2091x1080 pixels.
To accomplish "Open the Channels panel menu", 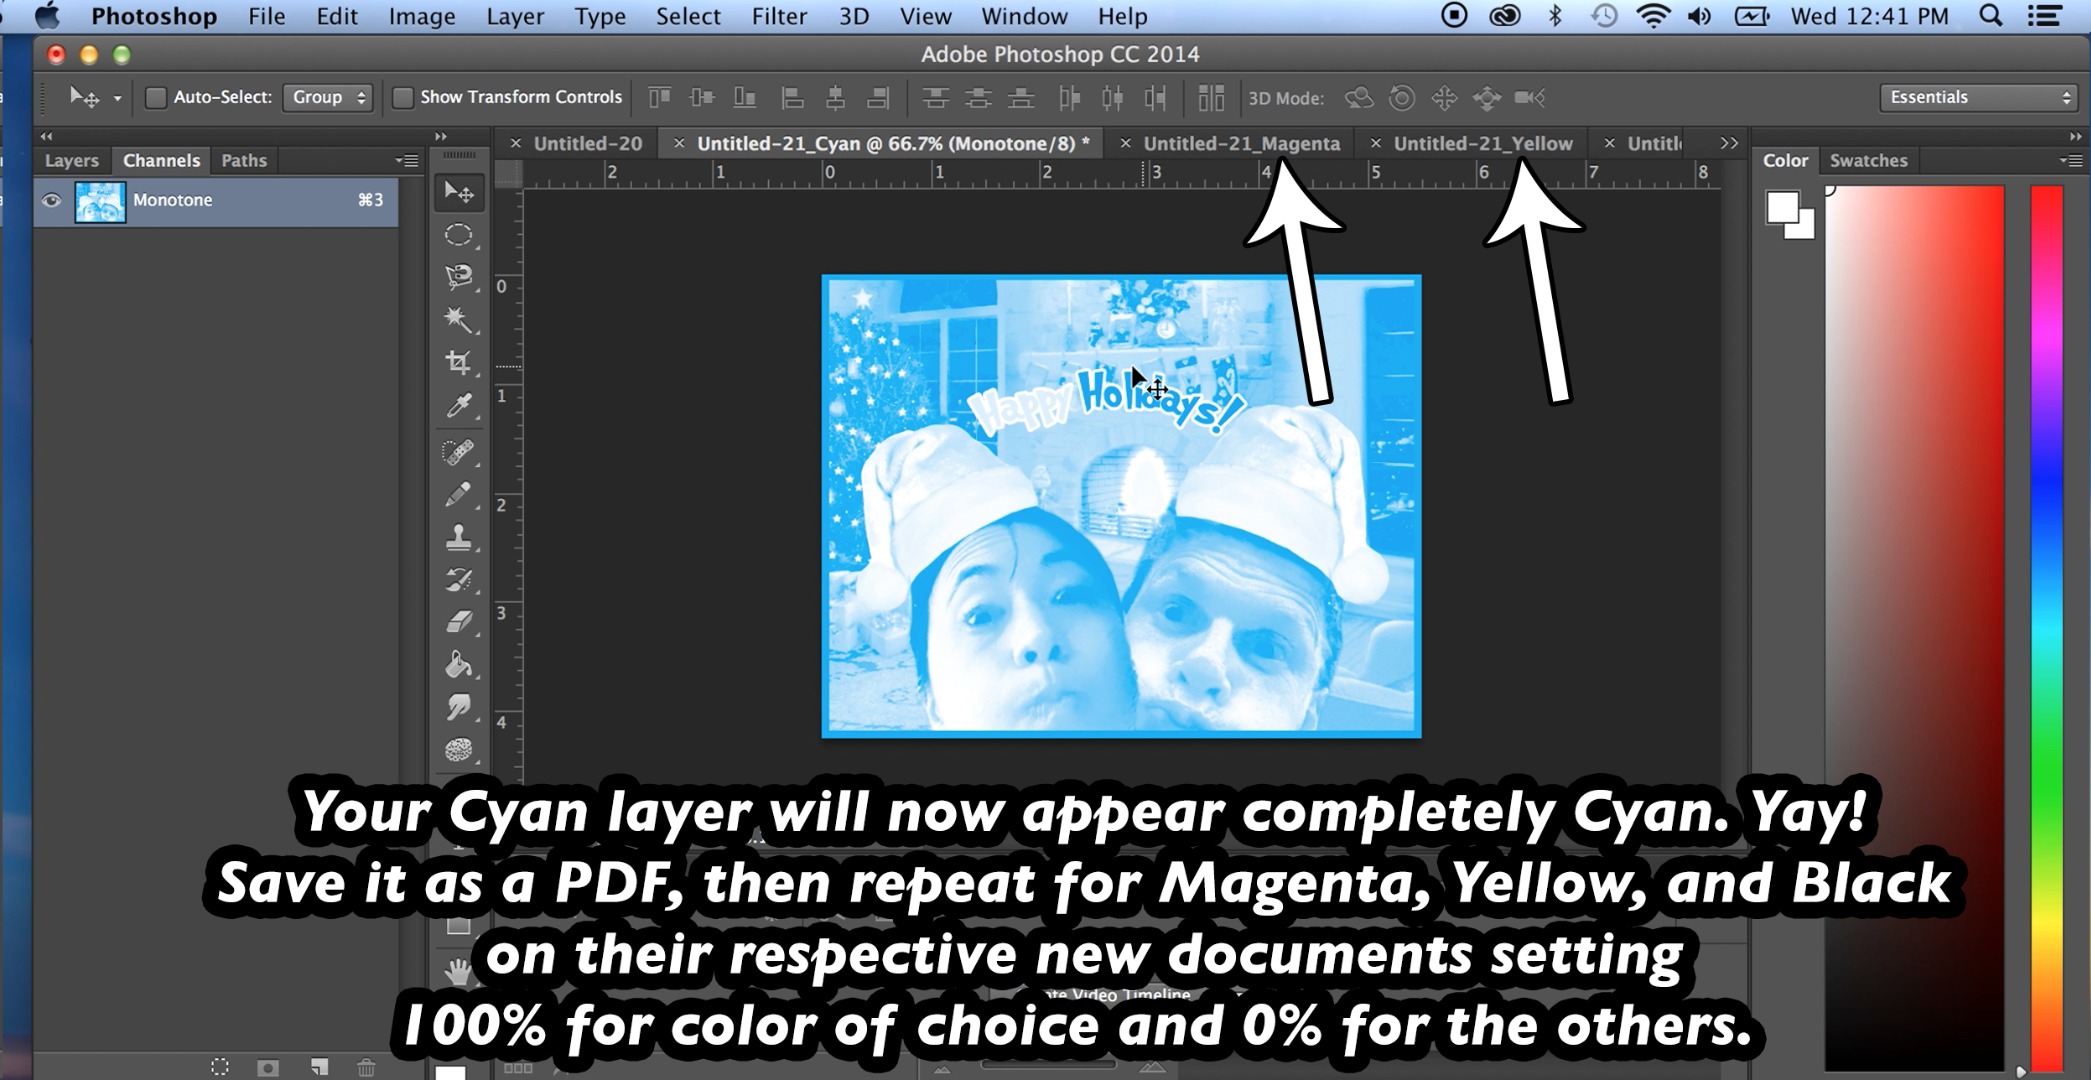I will click(407, 160).
